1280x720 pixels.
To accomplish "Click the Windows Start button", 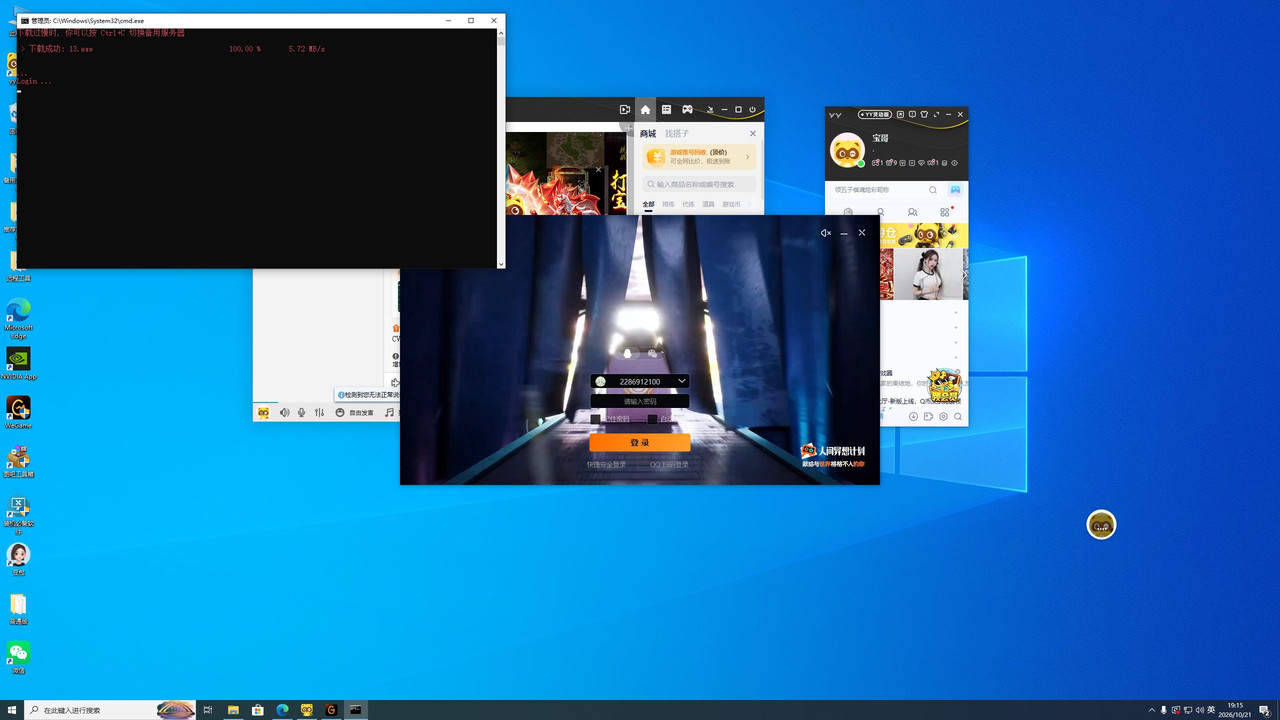I will coord(12,710).
